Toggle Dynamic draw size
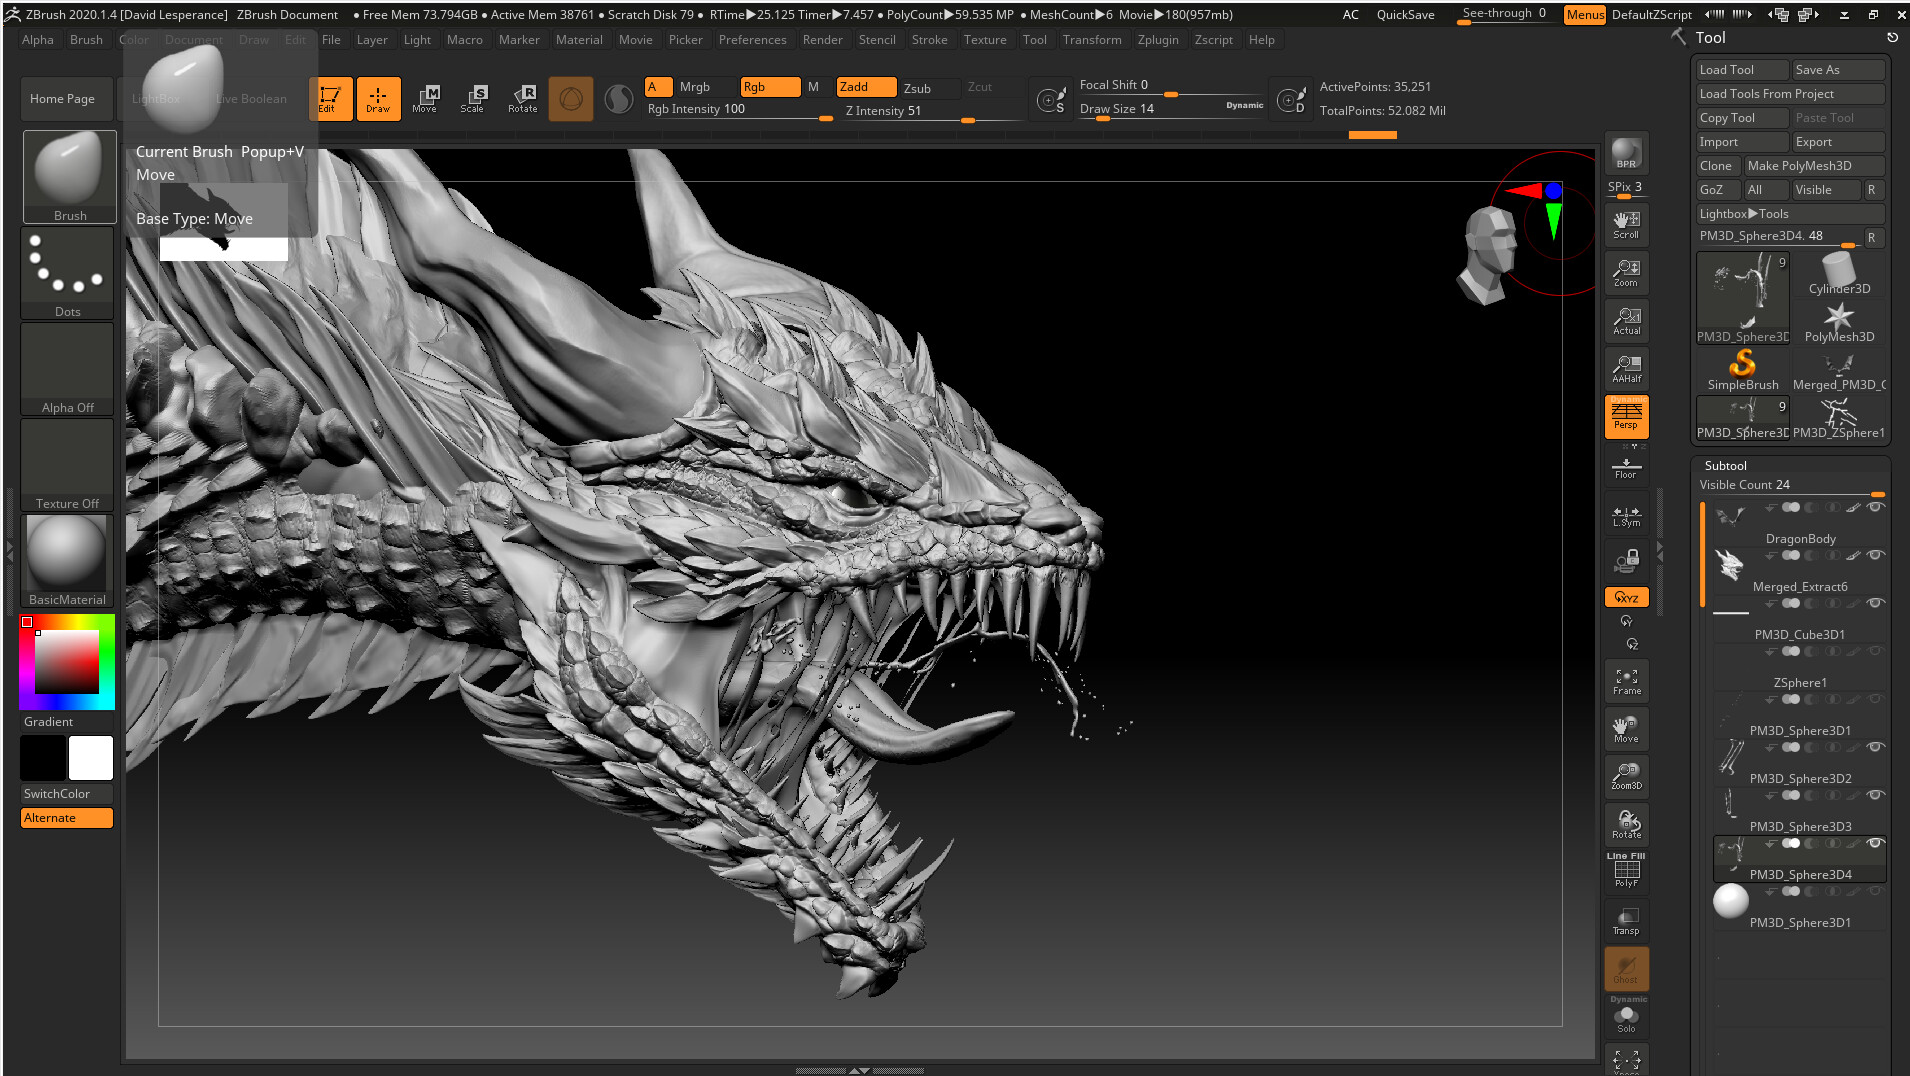The image size is (1910, 1076). point(1244,105)
